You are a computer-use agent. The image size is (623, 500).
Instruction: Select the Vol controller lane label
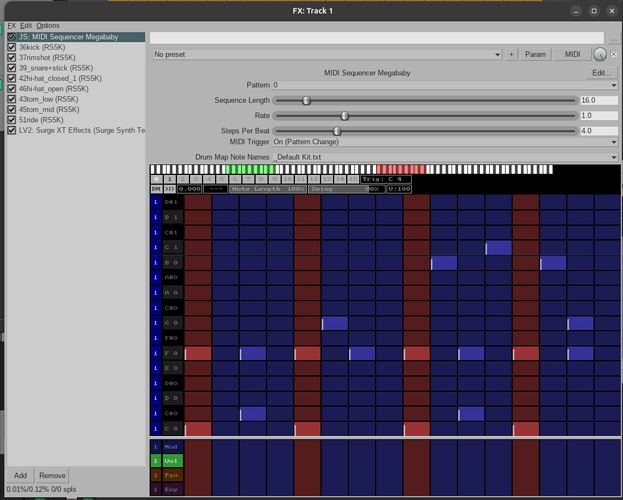point(171,460)
